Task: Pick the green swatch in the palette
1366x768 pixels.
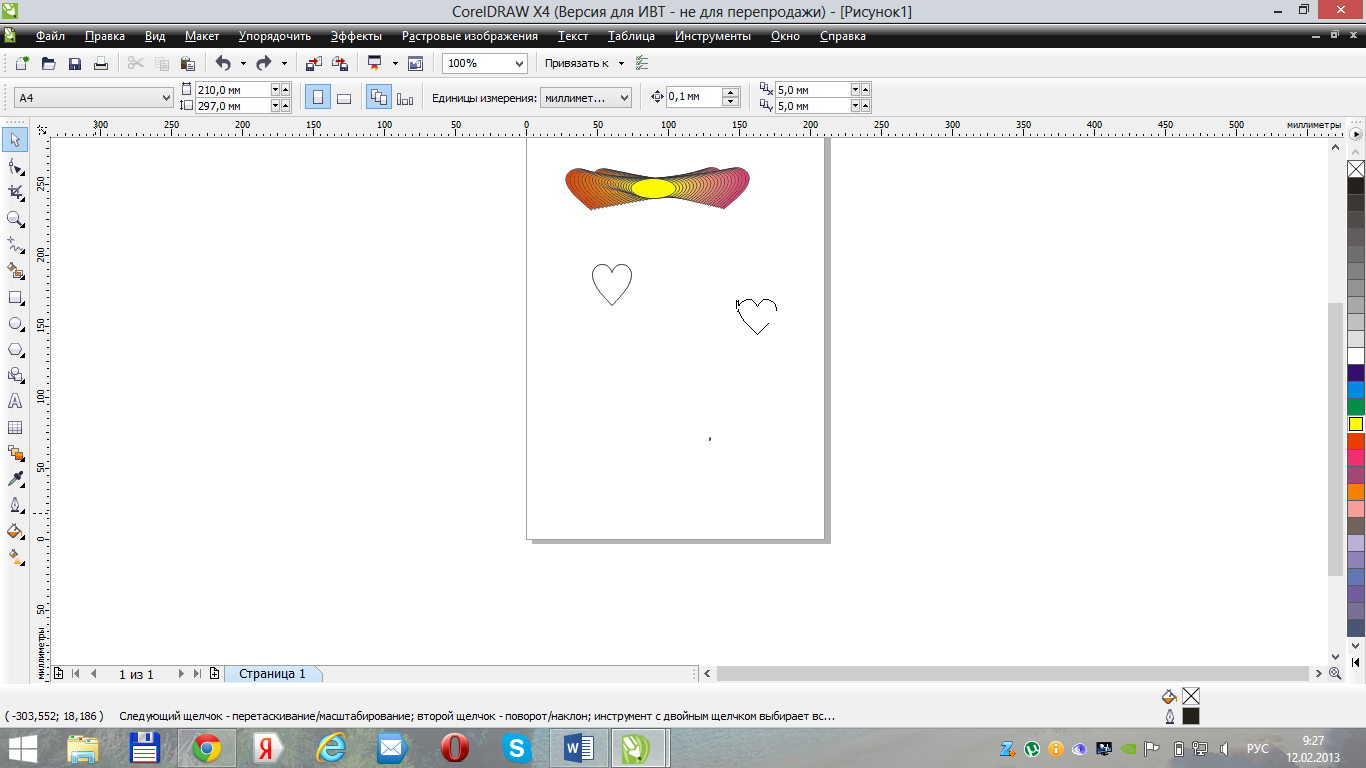Action: click(x=1356, y=407)
